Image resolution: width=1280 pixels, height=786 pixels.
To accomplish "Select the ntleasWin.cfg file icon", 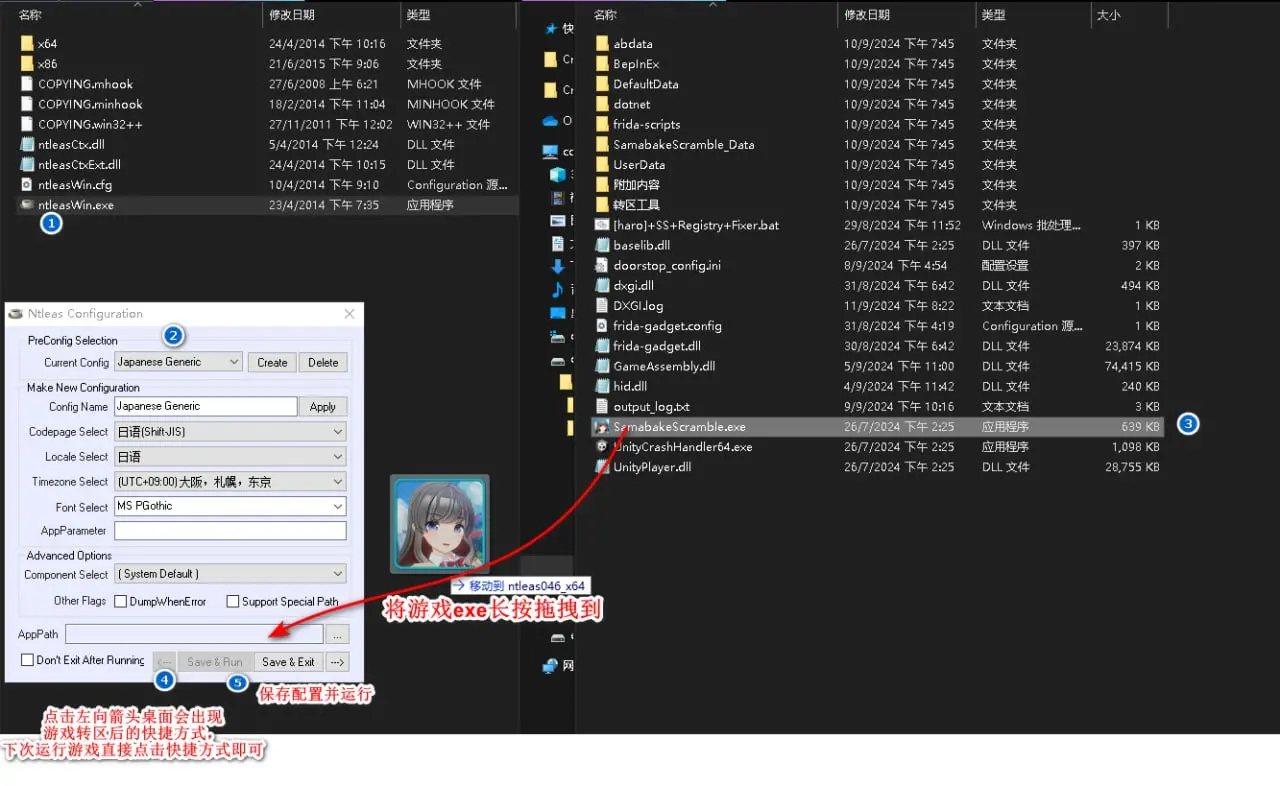I will click(27, 185).
